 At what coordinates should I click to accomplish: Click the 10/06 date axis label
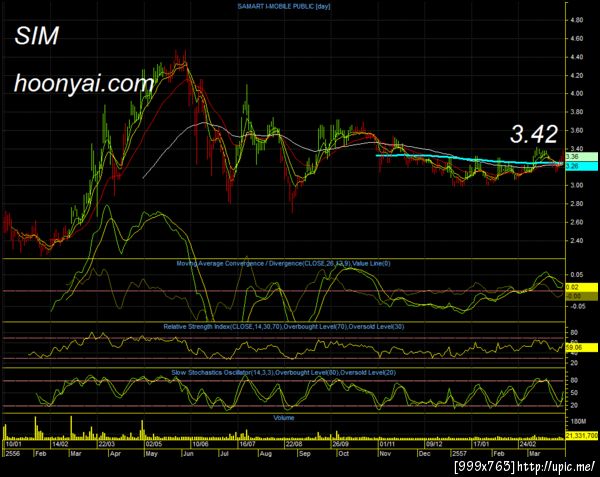201,444
